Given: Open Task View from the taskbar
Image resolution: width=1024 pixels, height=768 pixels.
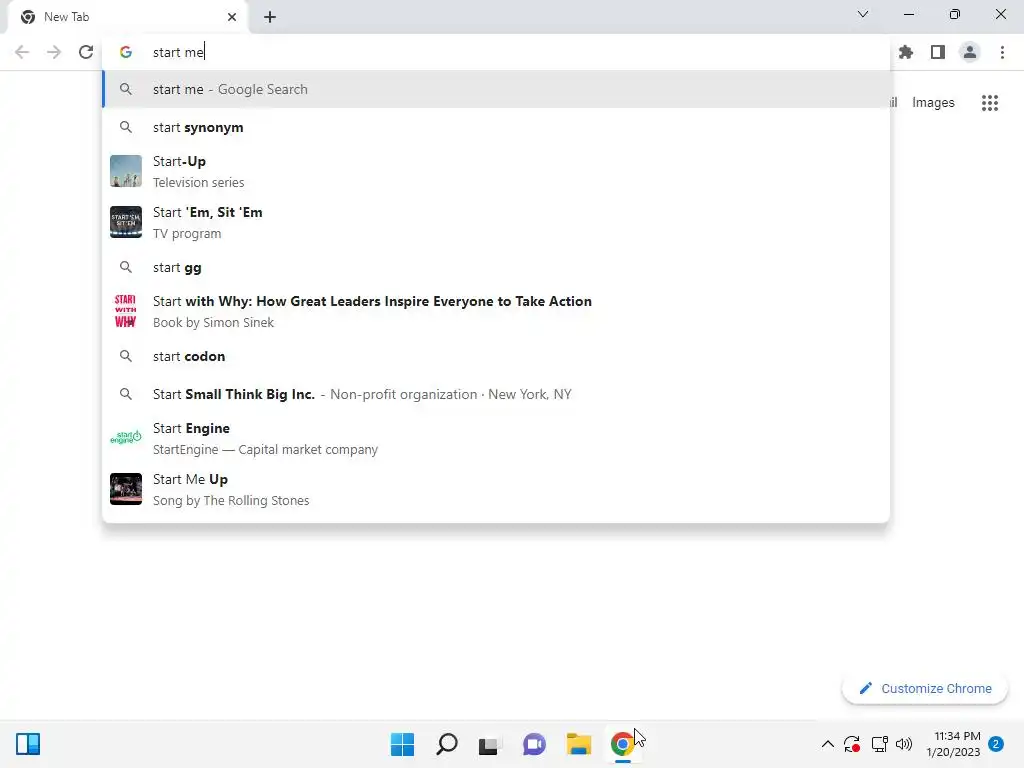Looking at the screenshot, I should [488, 744].
